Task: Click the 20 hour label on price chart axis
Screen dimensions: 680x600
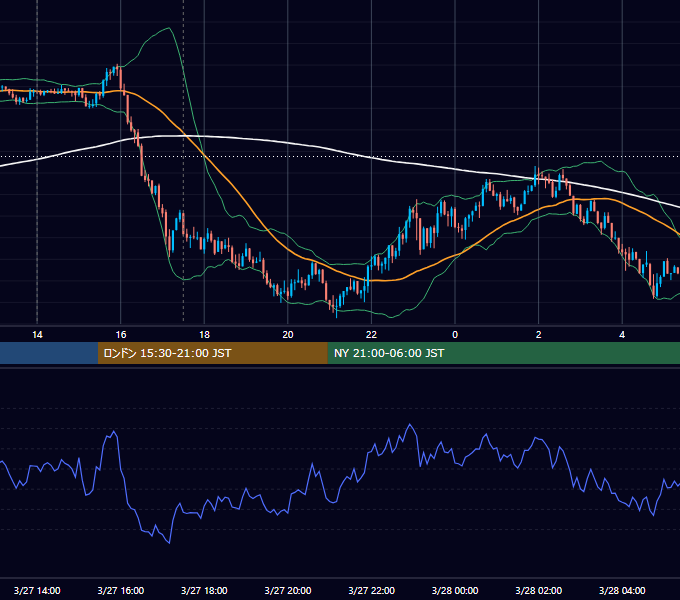Action: pyautogui.click(x=288, y=335)
